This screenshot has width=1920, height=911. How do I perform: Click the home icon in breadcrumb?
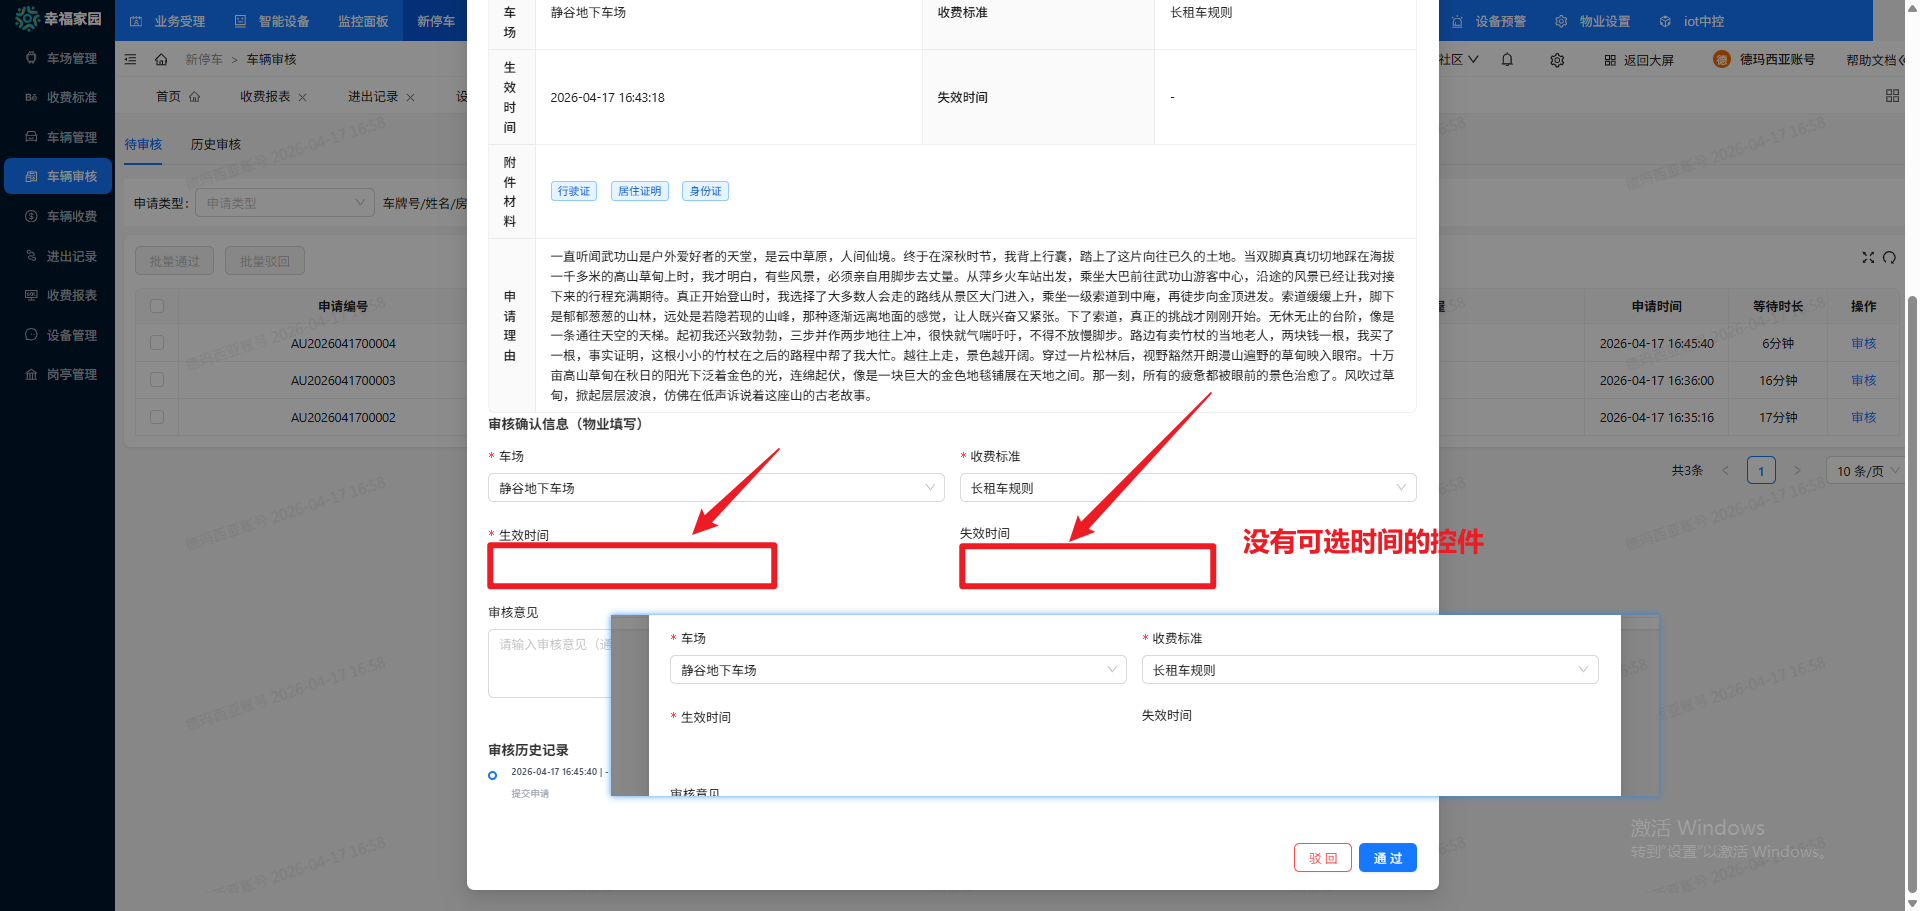click(161, 60)
